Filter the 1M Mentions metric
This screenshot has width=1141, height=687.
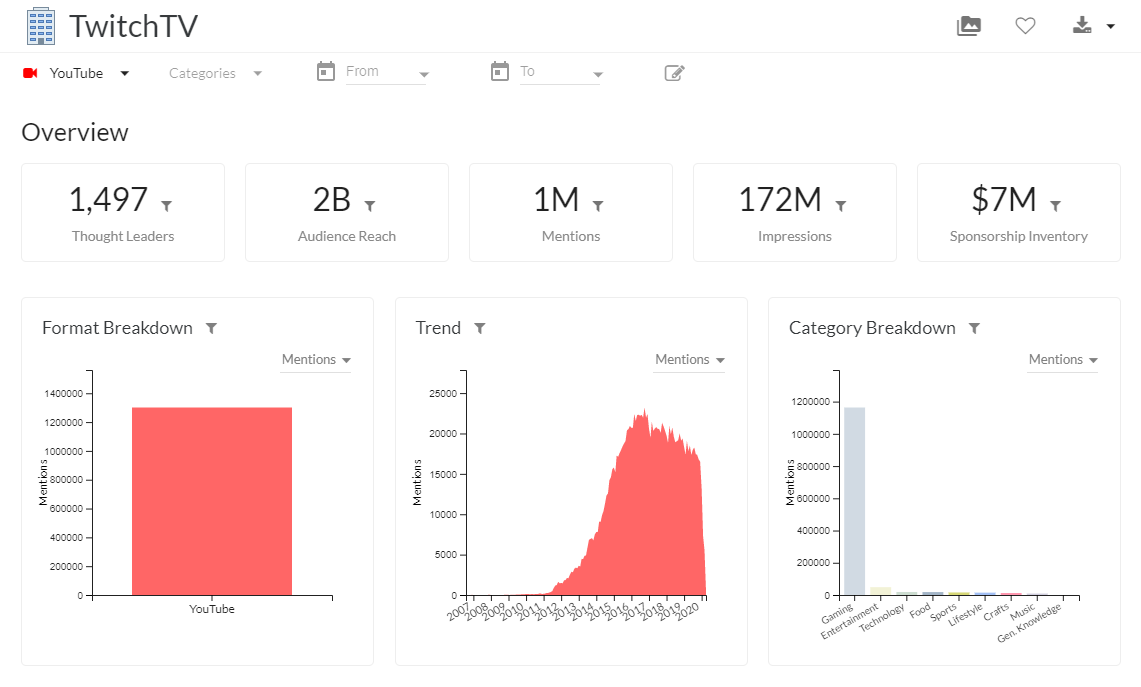(x=598, y=206)
